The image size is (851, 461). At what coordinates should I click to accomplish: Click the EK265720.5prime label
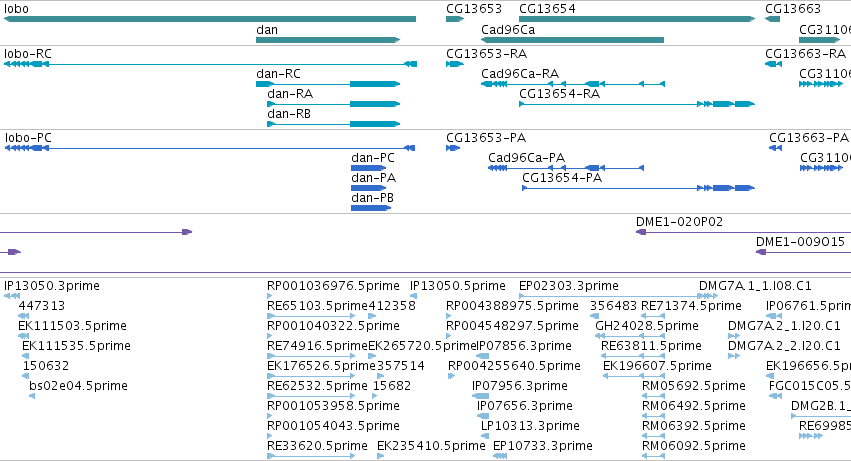click(422, 346)
